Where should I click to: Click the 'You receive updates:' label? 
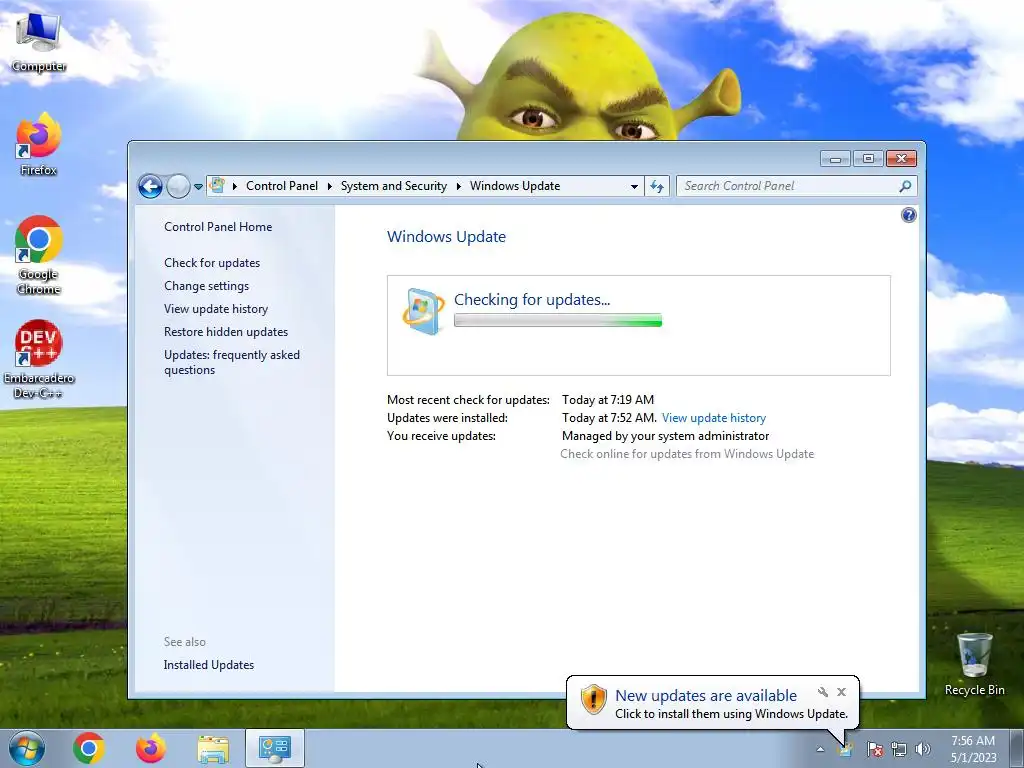pos(441,436)
